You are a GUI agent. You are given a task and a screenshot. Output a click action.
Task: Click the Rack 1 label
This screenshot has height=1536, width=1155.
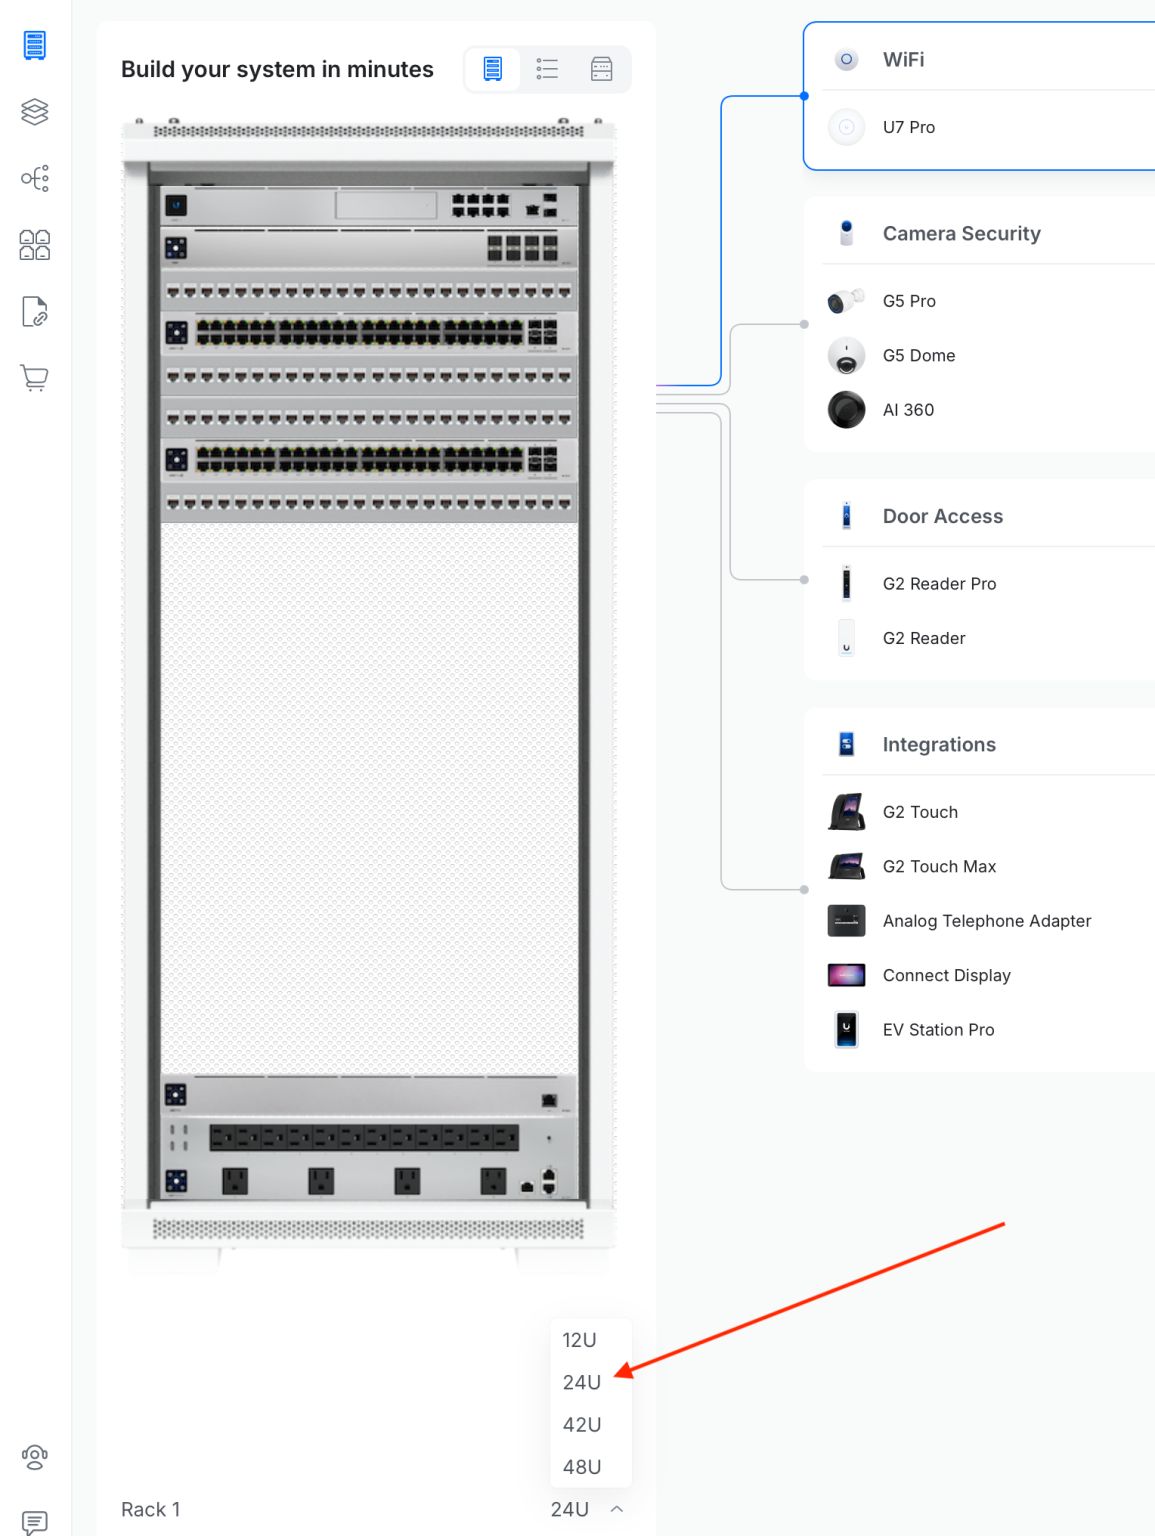pyautogui.click(x=151, y=1509)
